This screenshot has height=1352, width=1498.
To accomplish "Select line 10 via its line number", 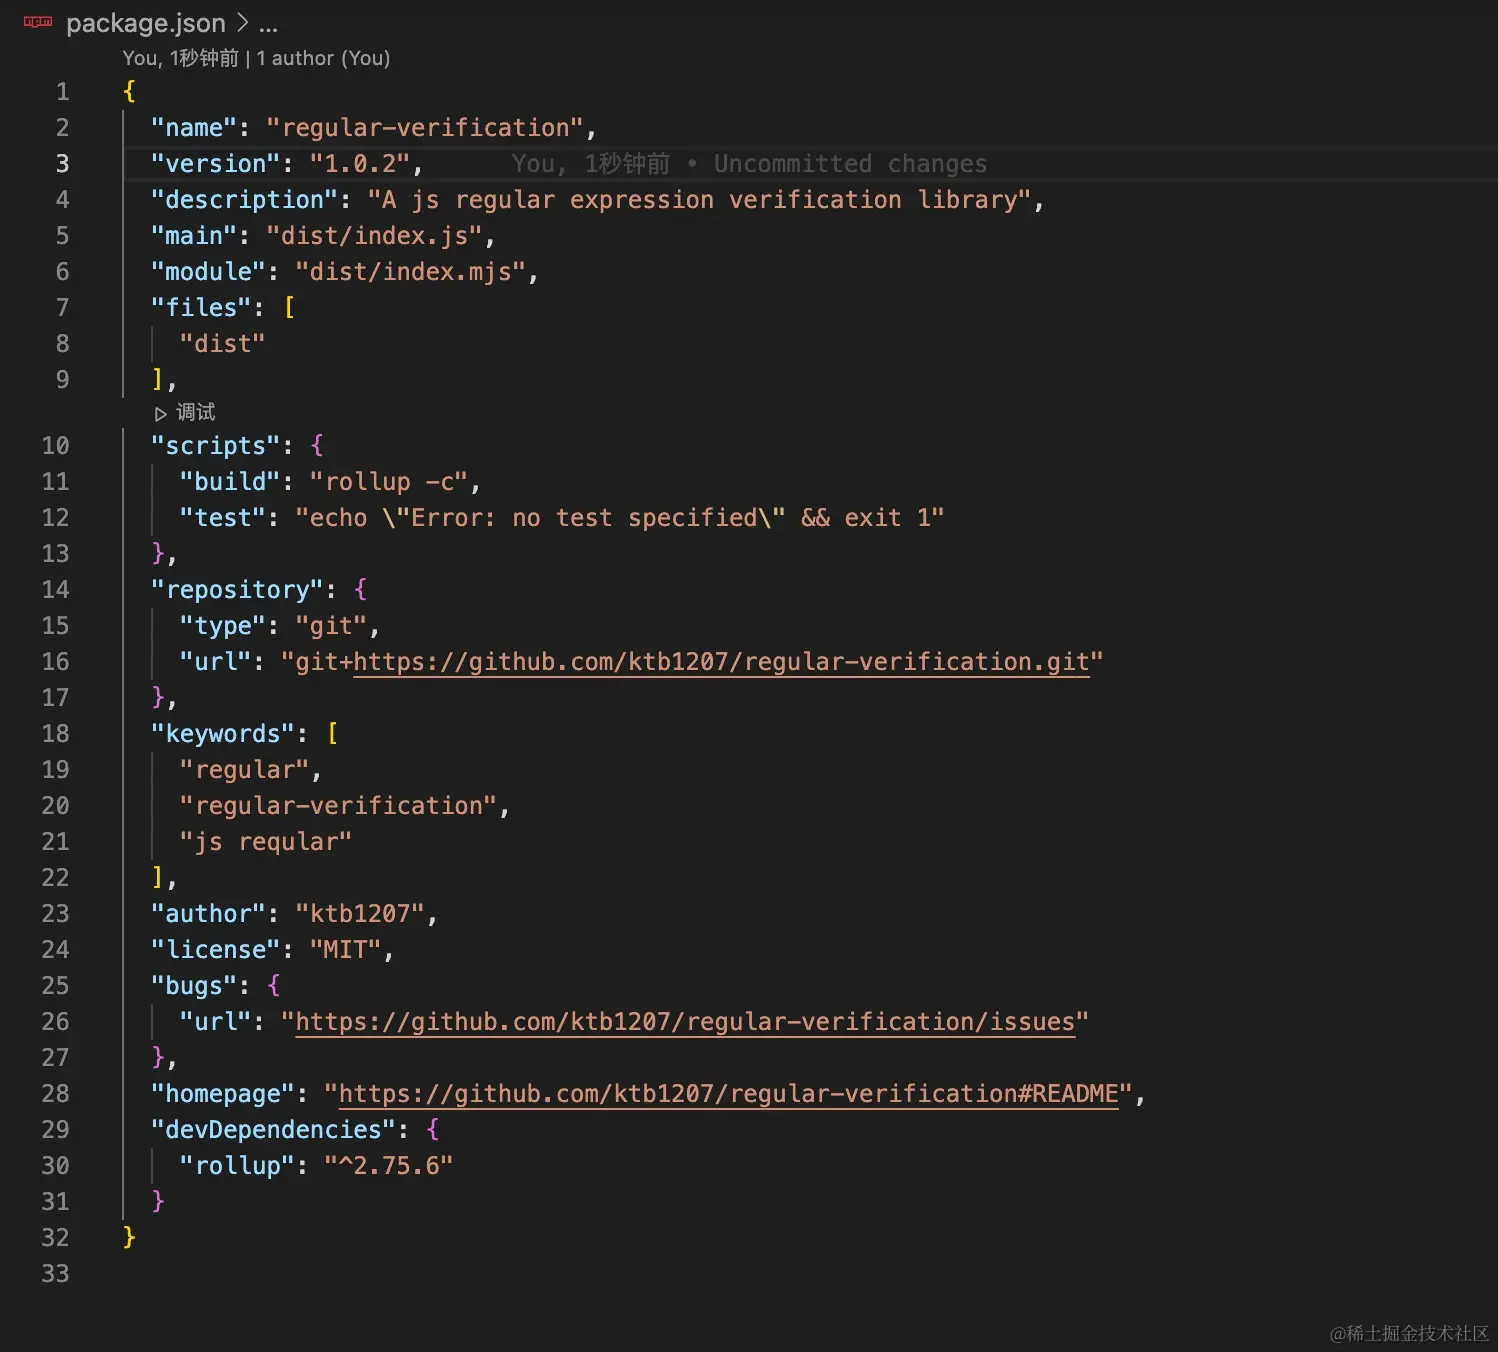I will pyautogui.click(x=55, y=446).
